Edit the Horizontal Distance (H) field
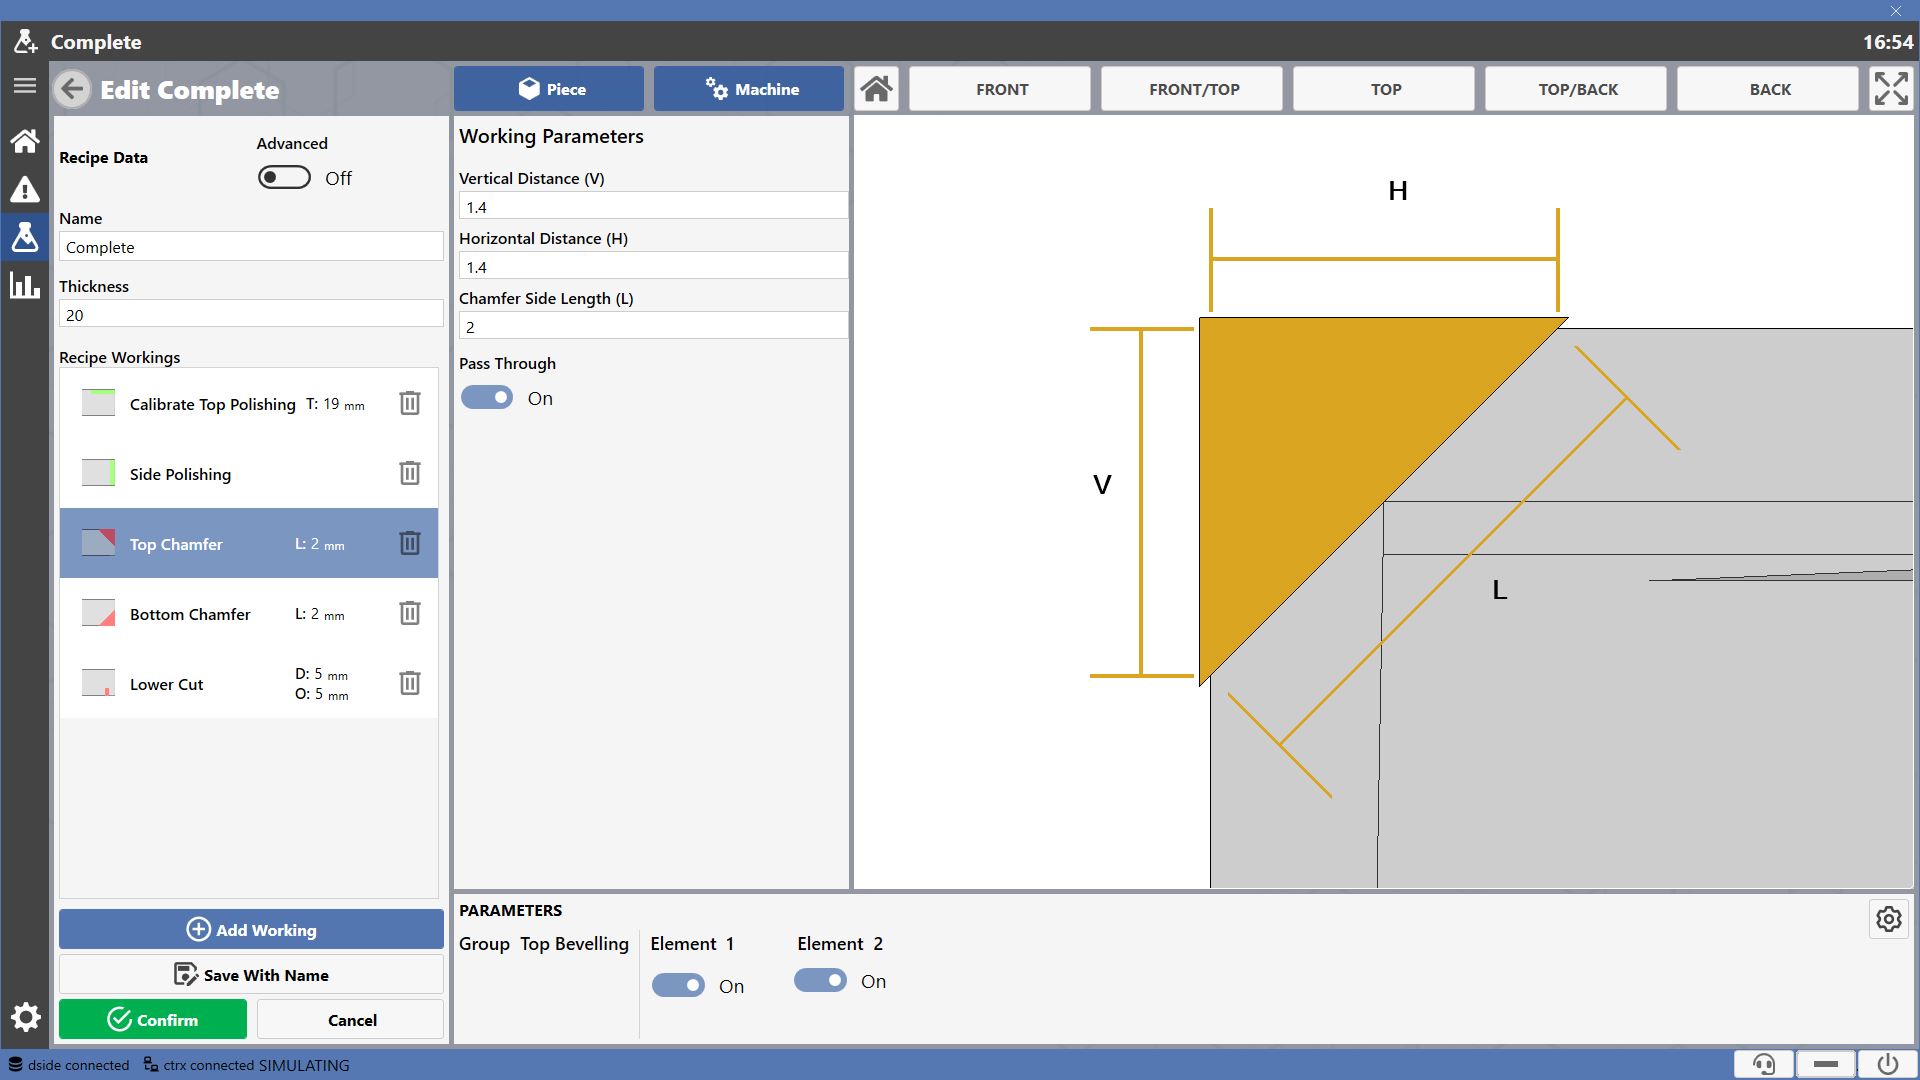The width and height of the screenshot is (1920, 1080). coord(653,267)
